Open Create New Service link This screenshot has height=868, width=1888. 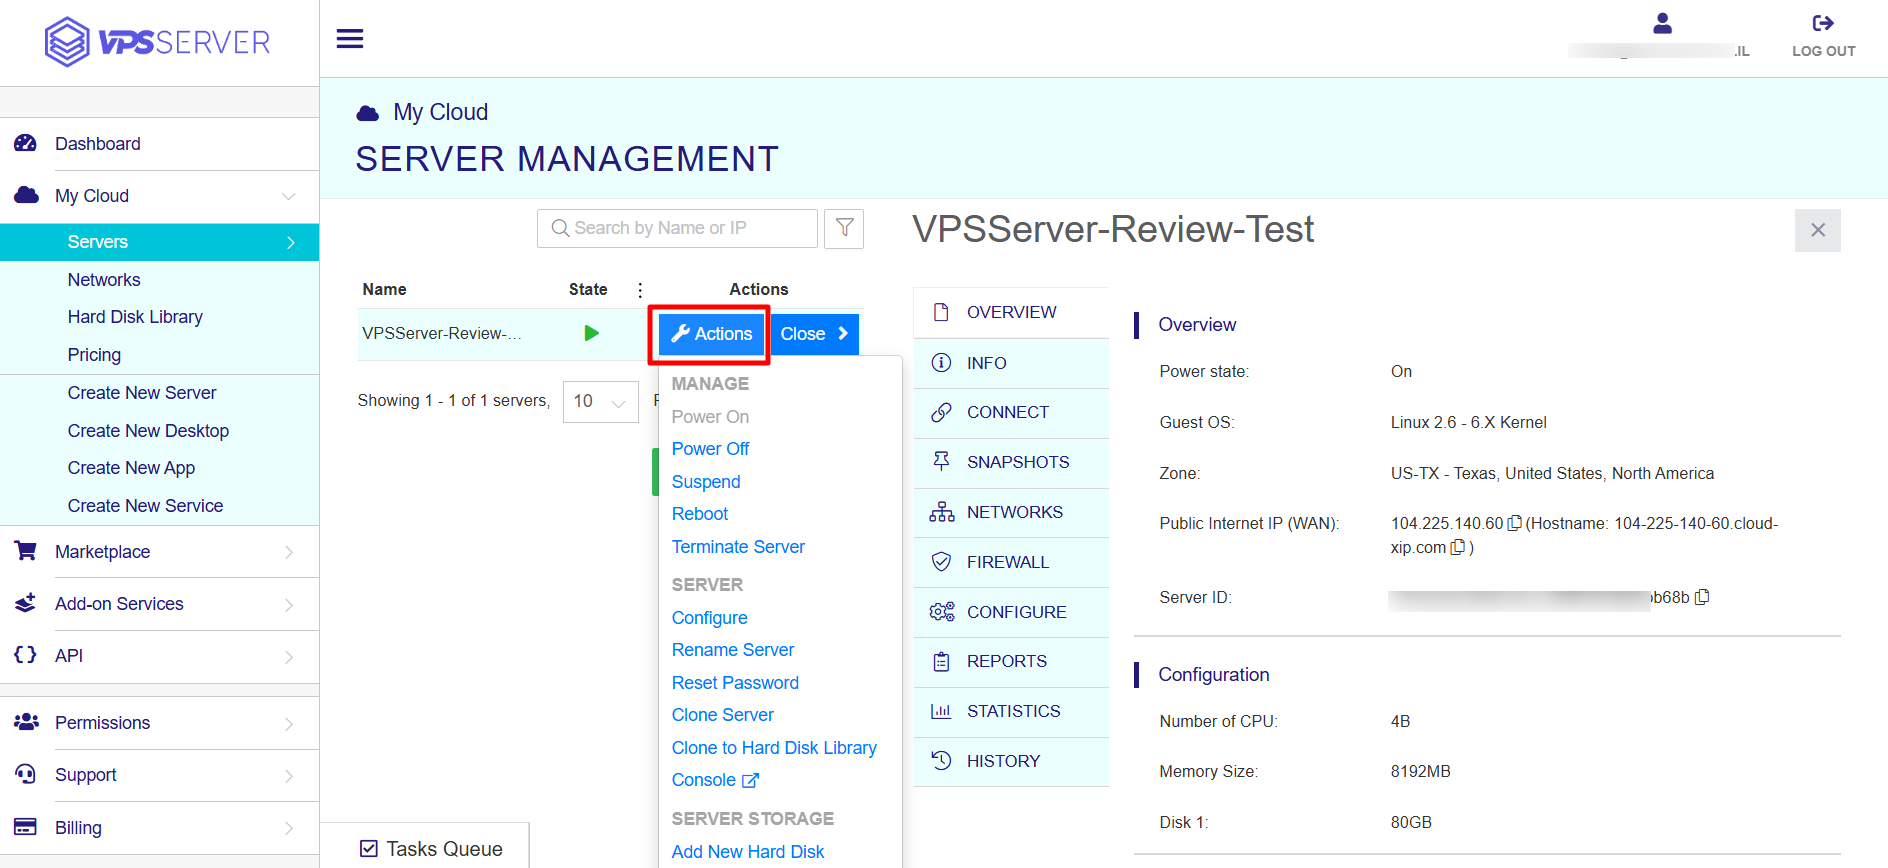145,506
